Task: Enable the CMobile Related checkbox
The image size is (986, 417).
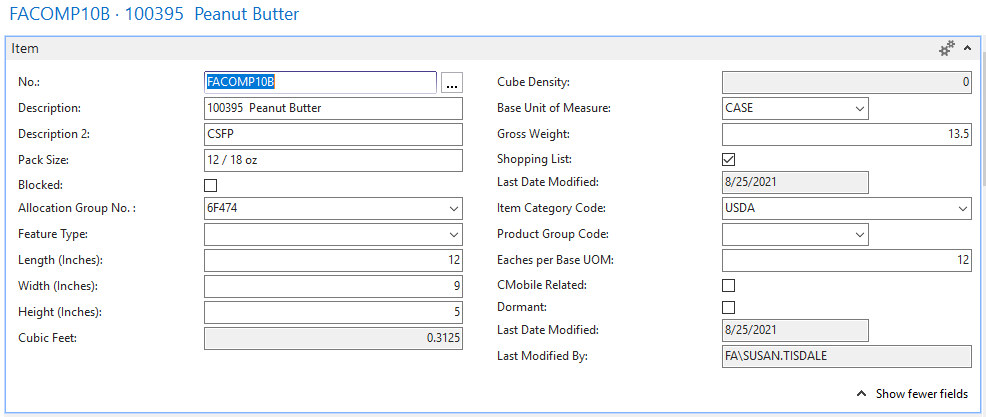Action: point(729,286)
